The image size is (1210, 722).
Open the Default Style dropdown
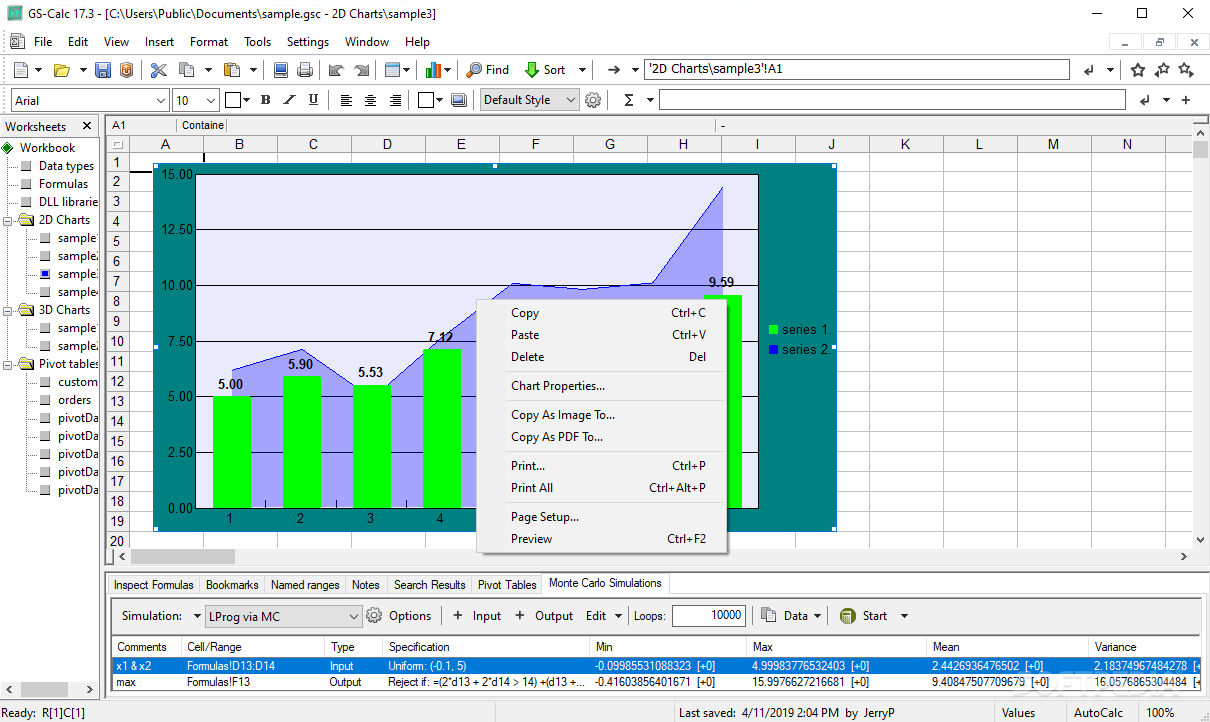tap(571, 100)
